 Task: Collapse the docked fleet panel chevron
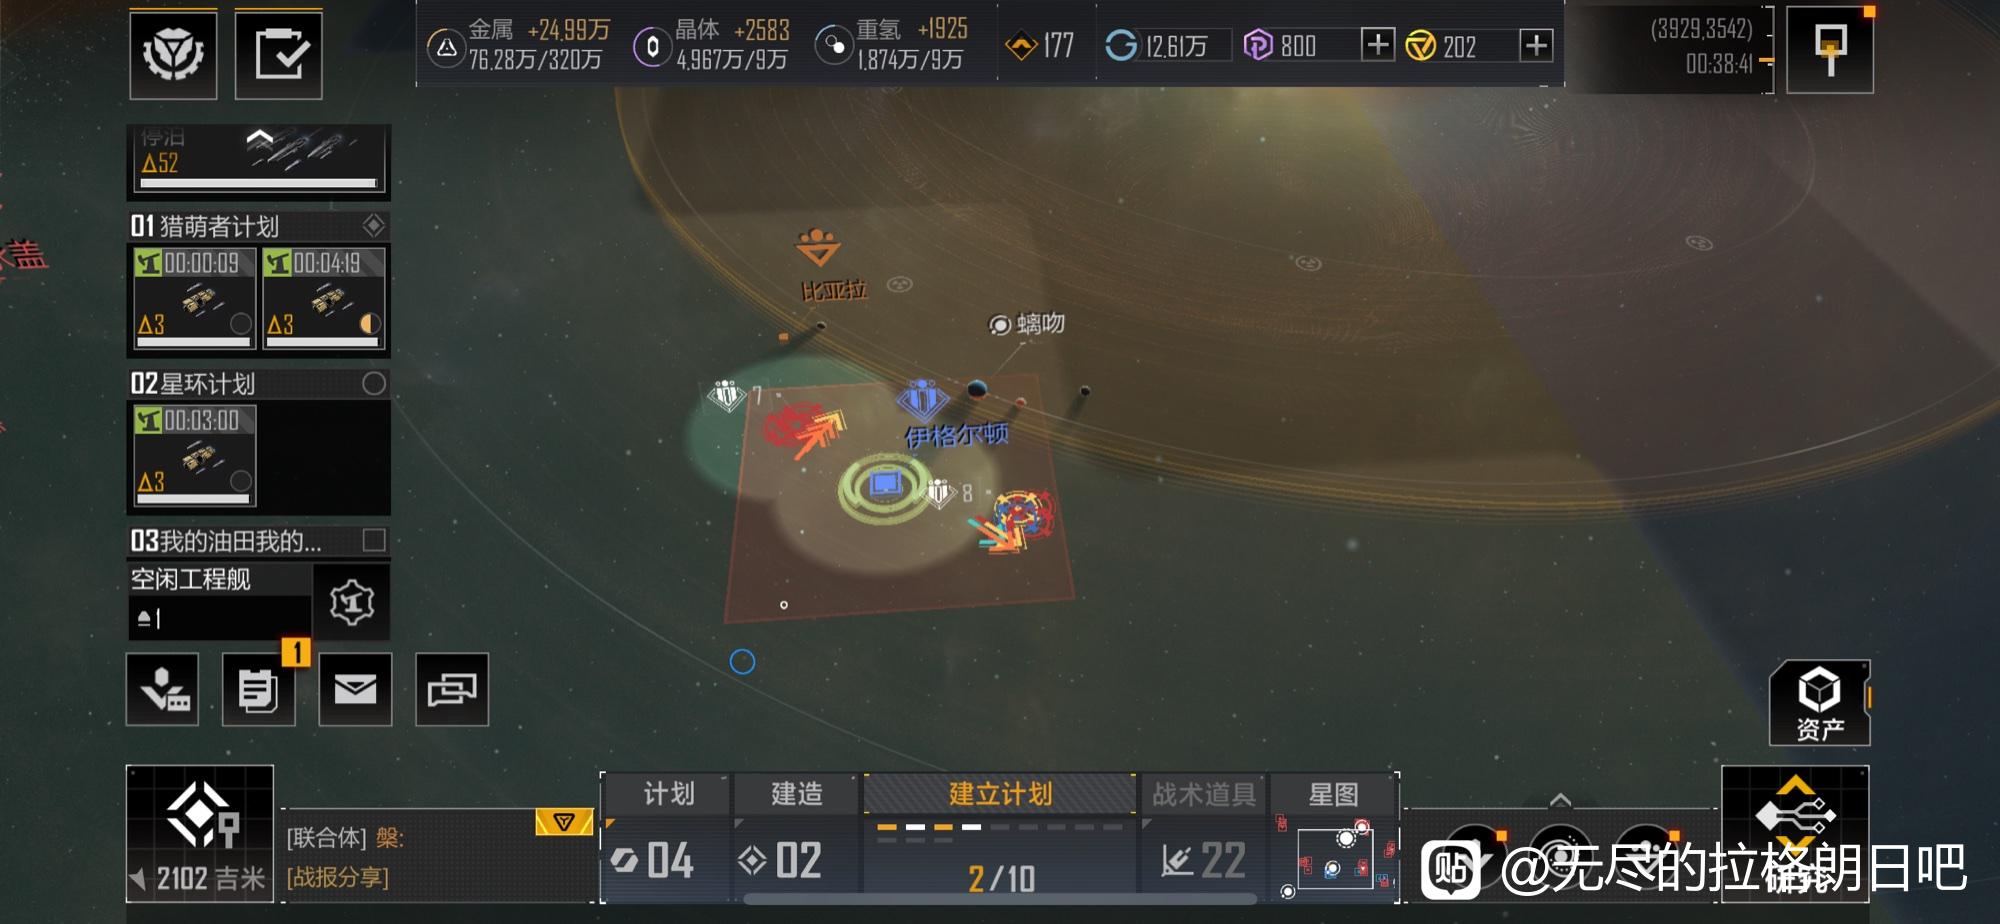point(260,137)
